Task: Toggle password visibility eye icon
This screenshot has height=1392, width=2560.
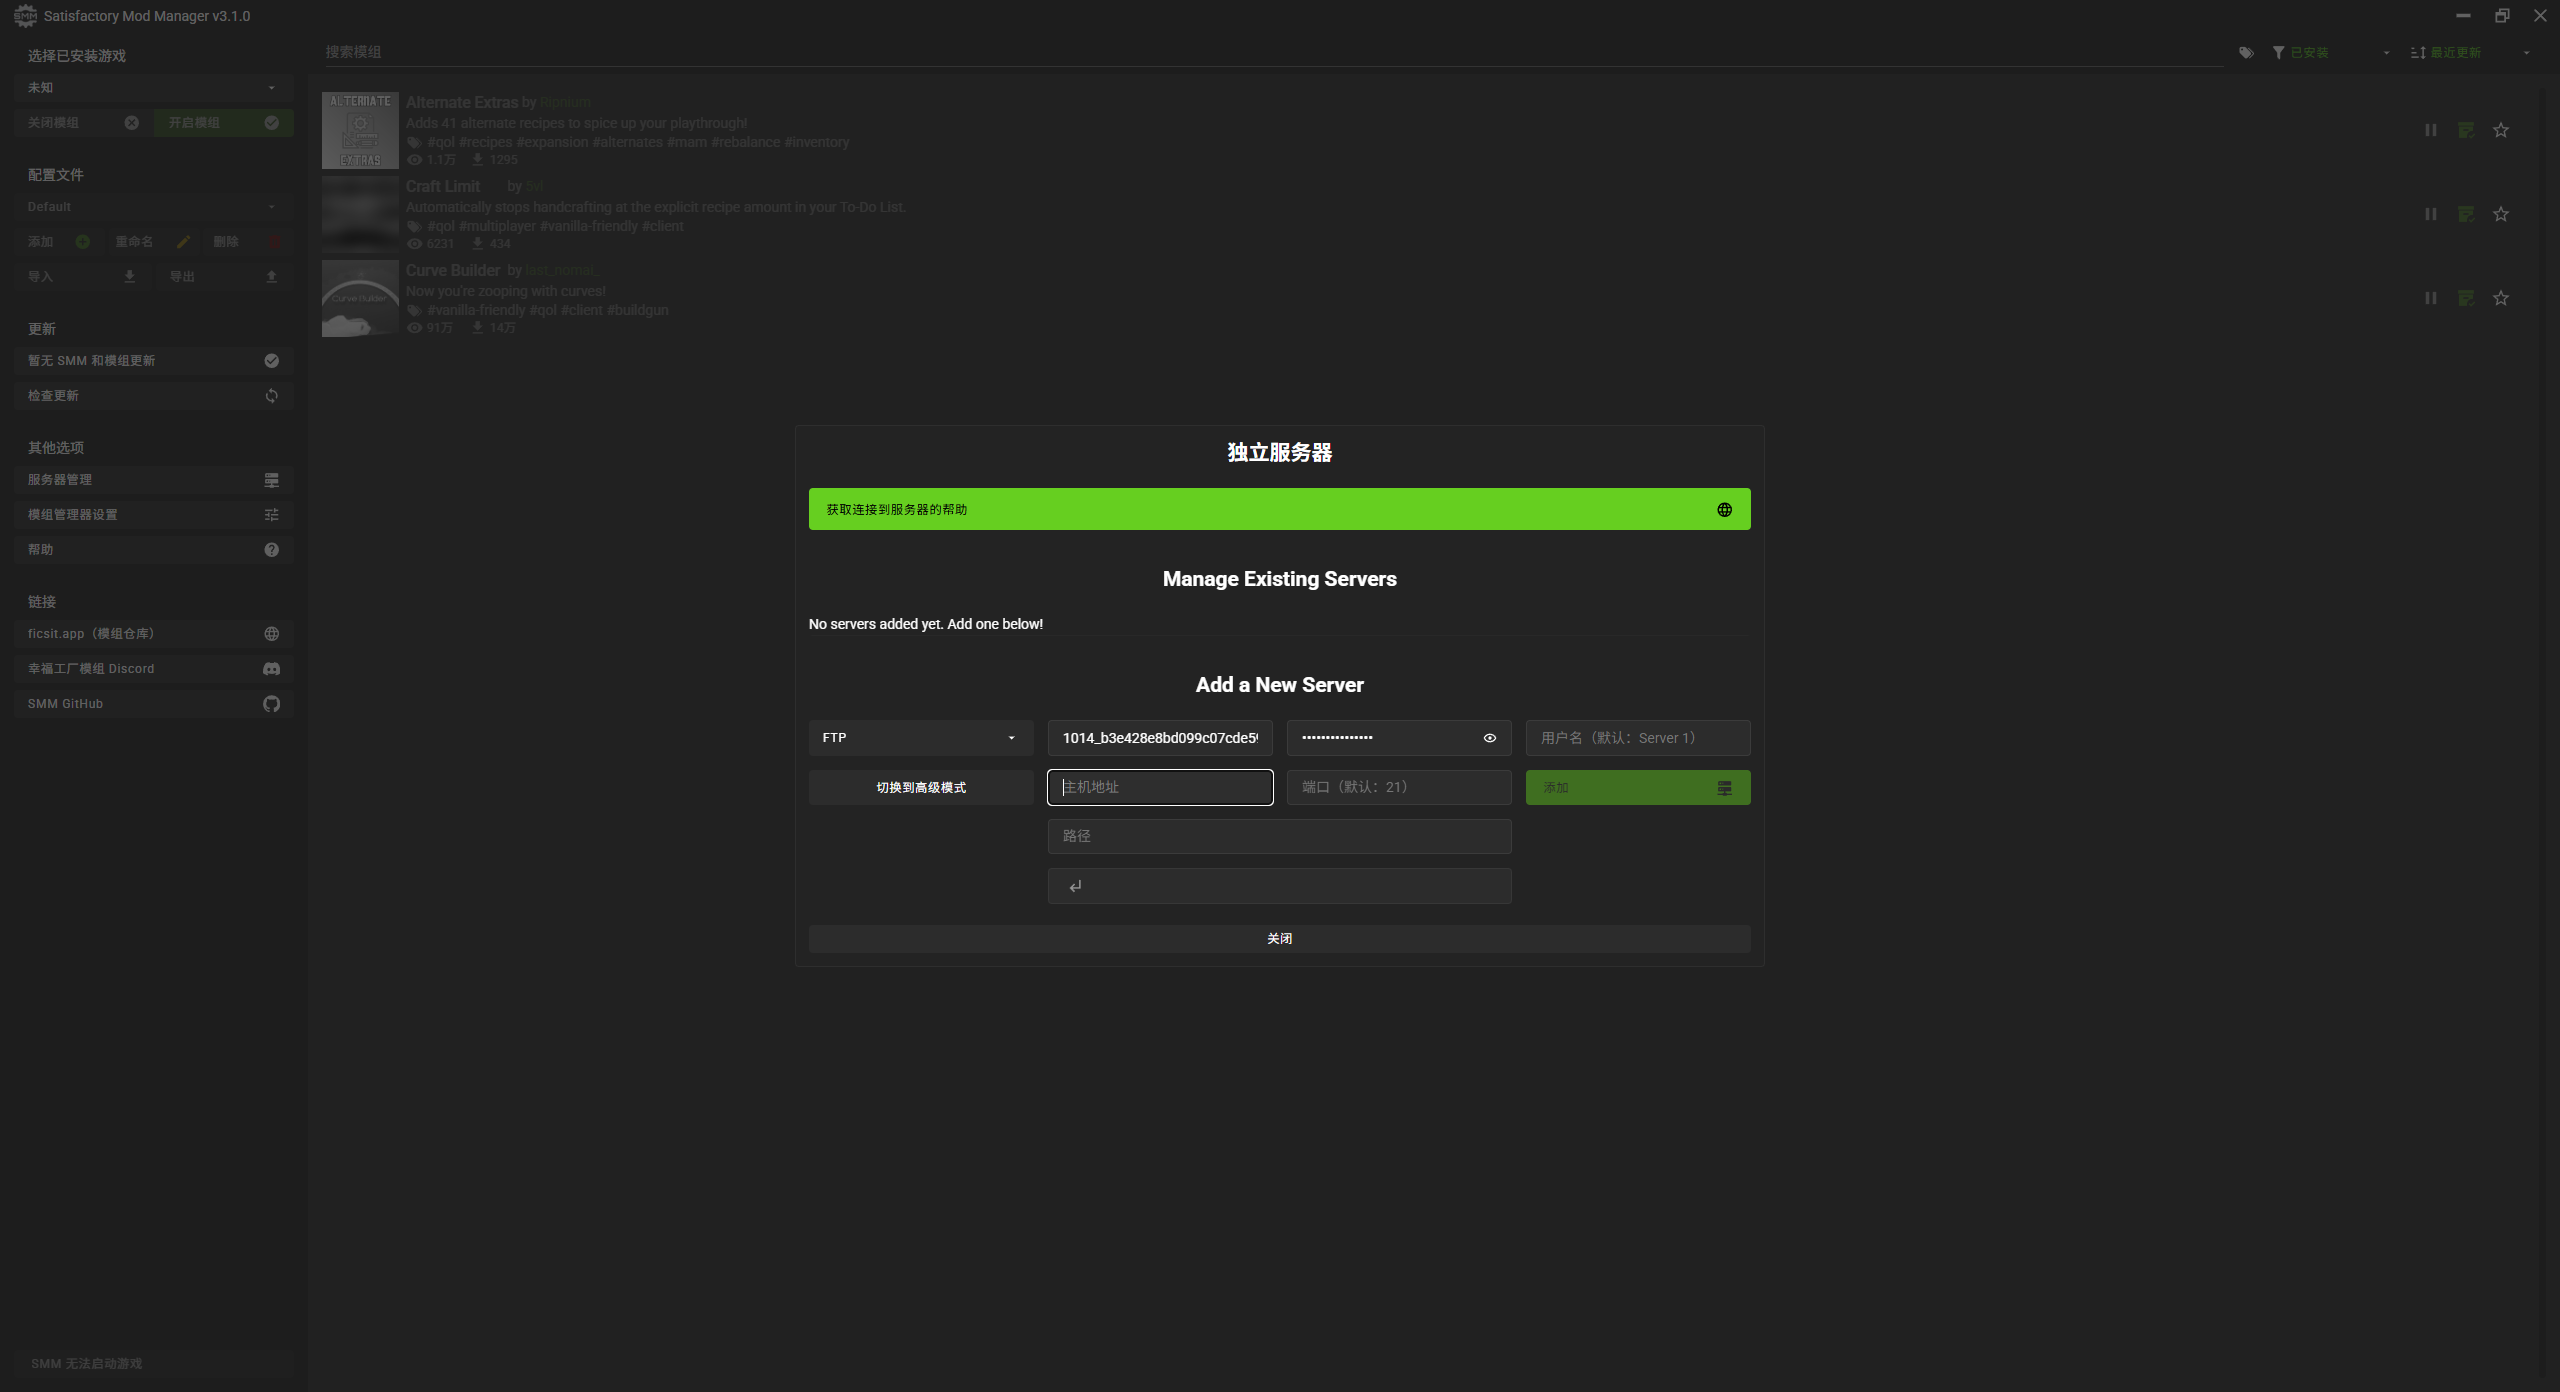Action: pyautogui.click(x=1489, y=738)
